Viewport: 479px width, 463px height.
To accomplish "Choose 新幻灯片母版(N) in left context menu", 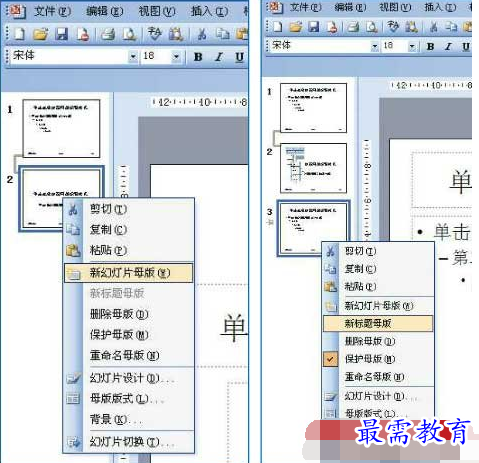I will [129, 273].
